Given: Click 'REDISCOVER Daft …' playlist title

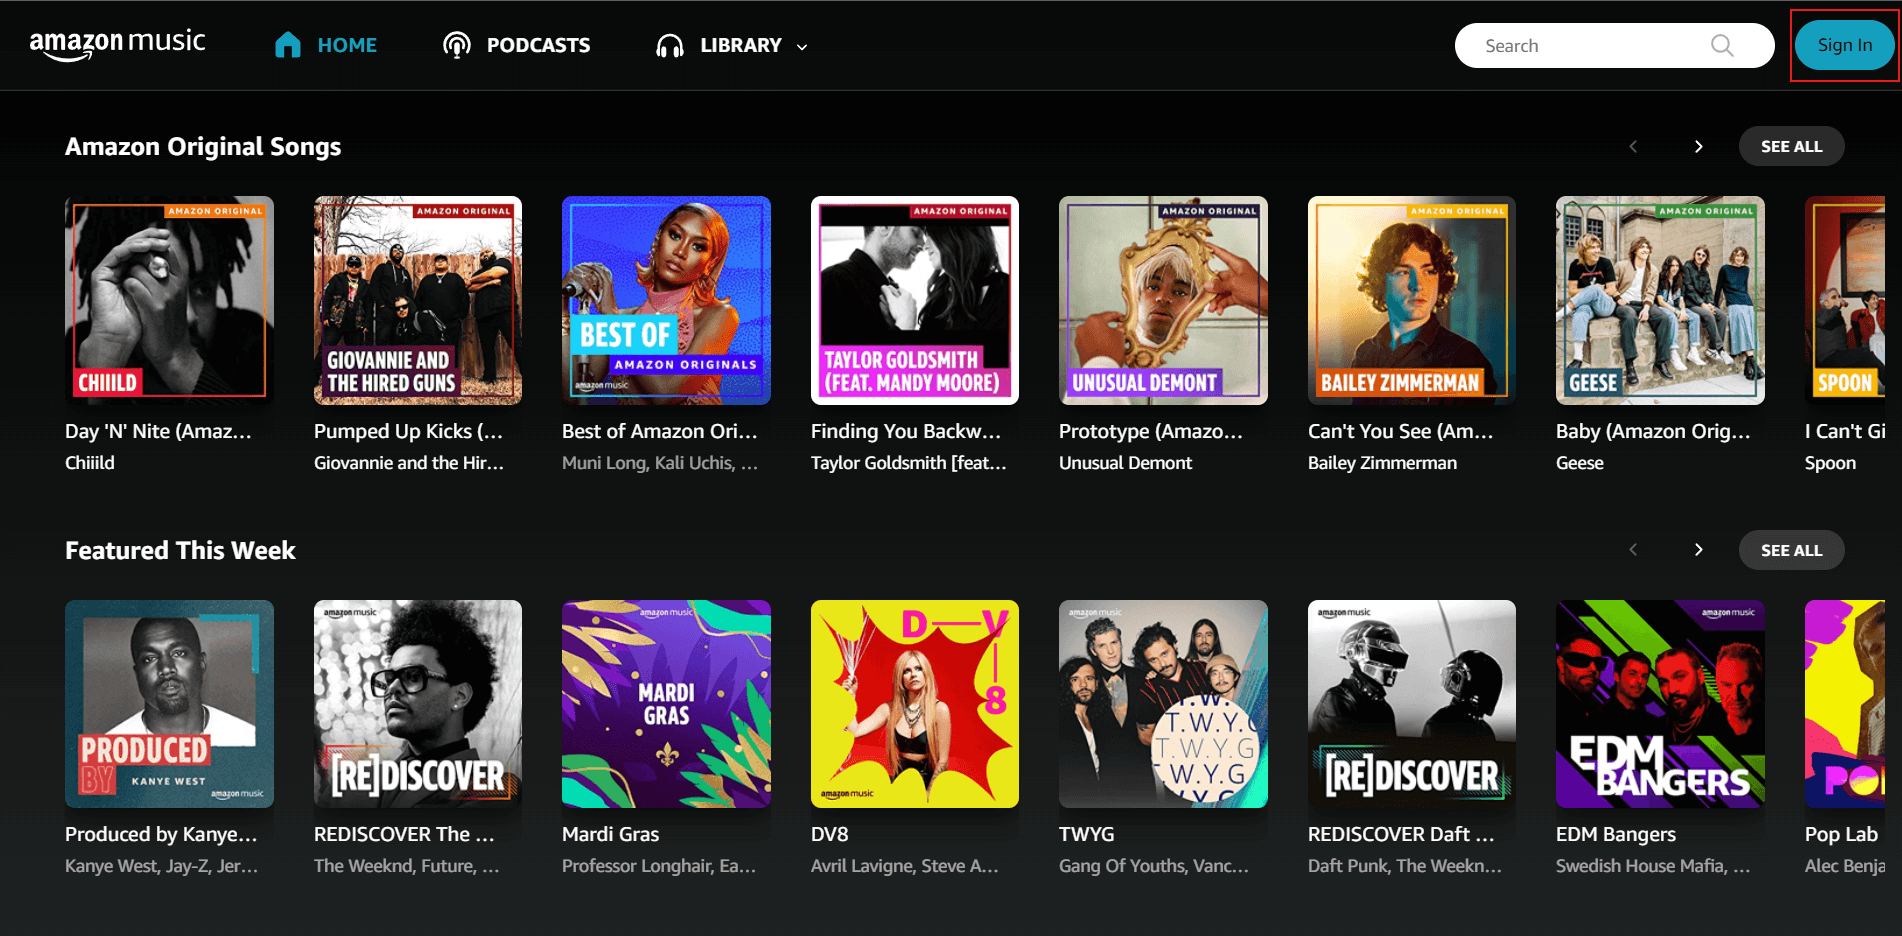Looking at the screenshot, I should click(1401, 834).
